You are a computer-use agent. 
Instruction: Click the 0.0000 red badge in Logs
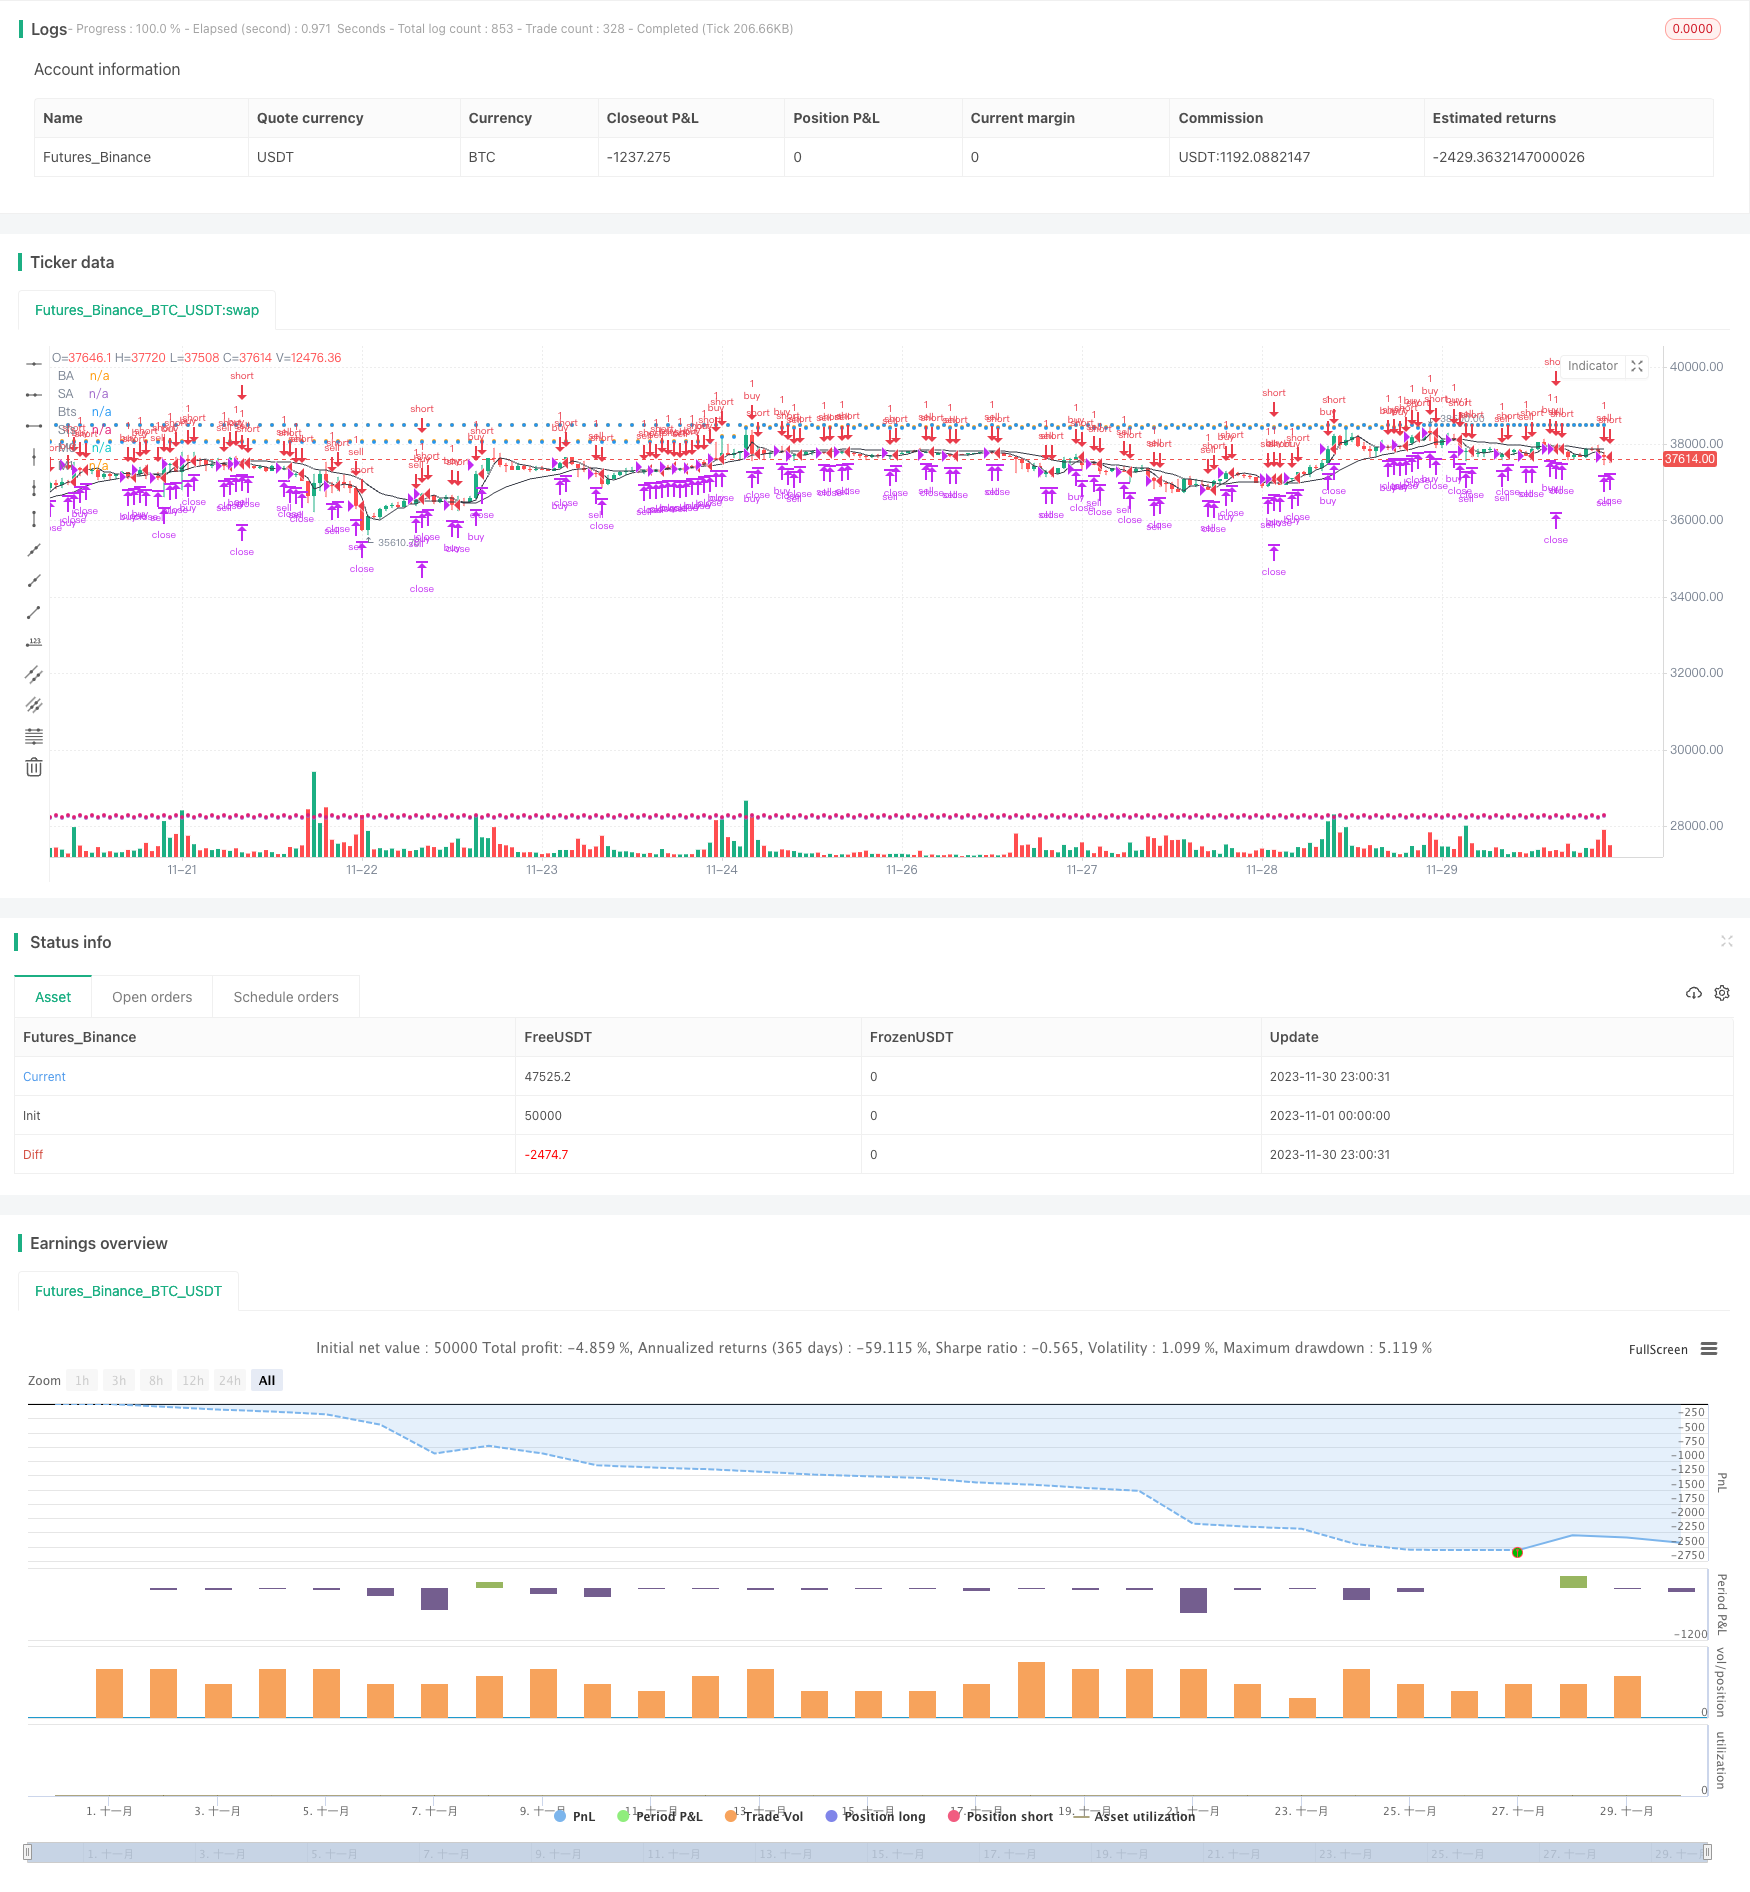click(1692, 29)
